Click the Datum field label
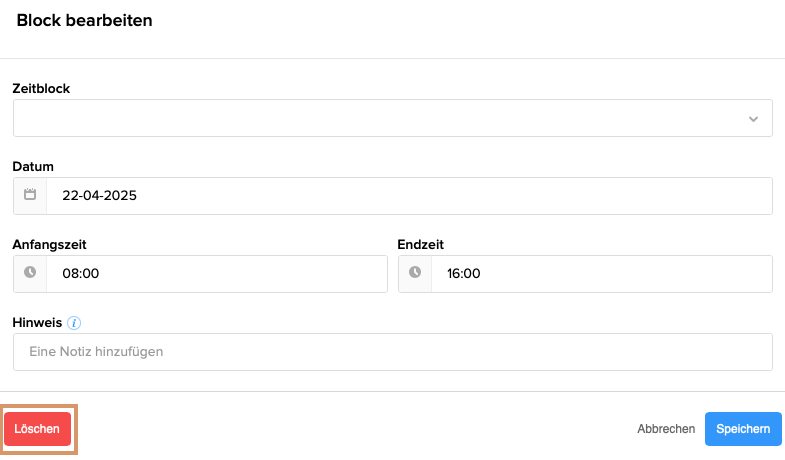This screenshot has width=785, height=460. tap(33, 166)
